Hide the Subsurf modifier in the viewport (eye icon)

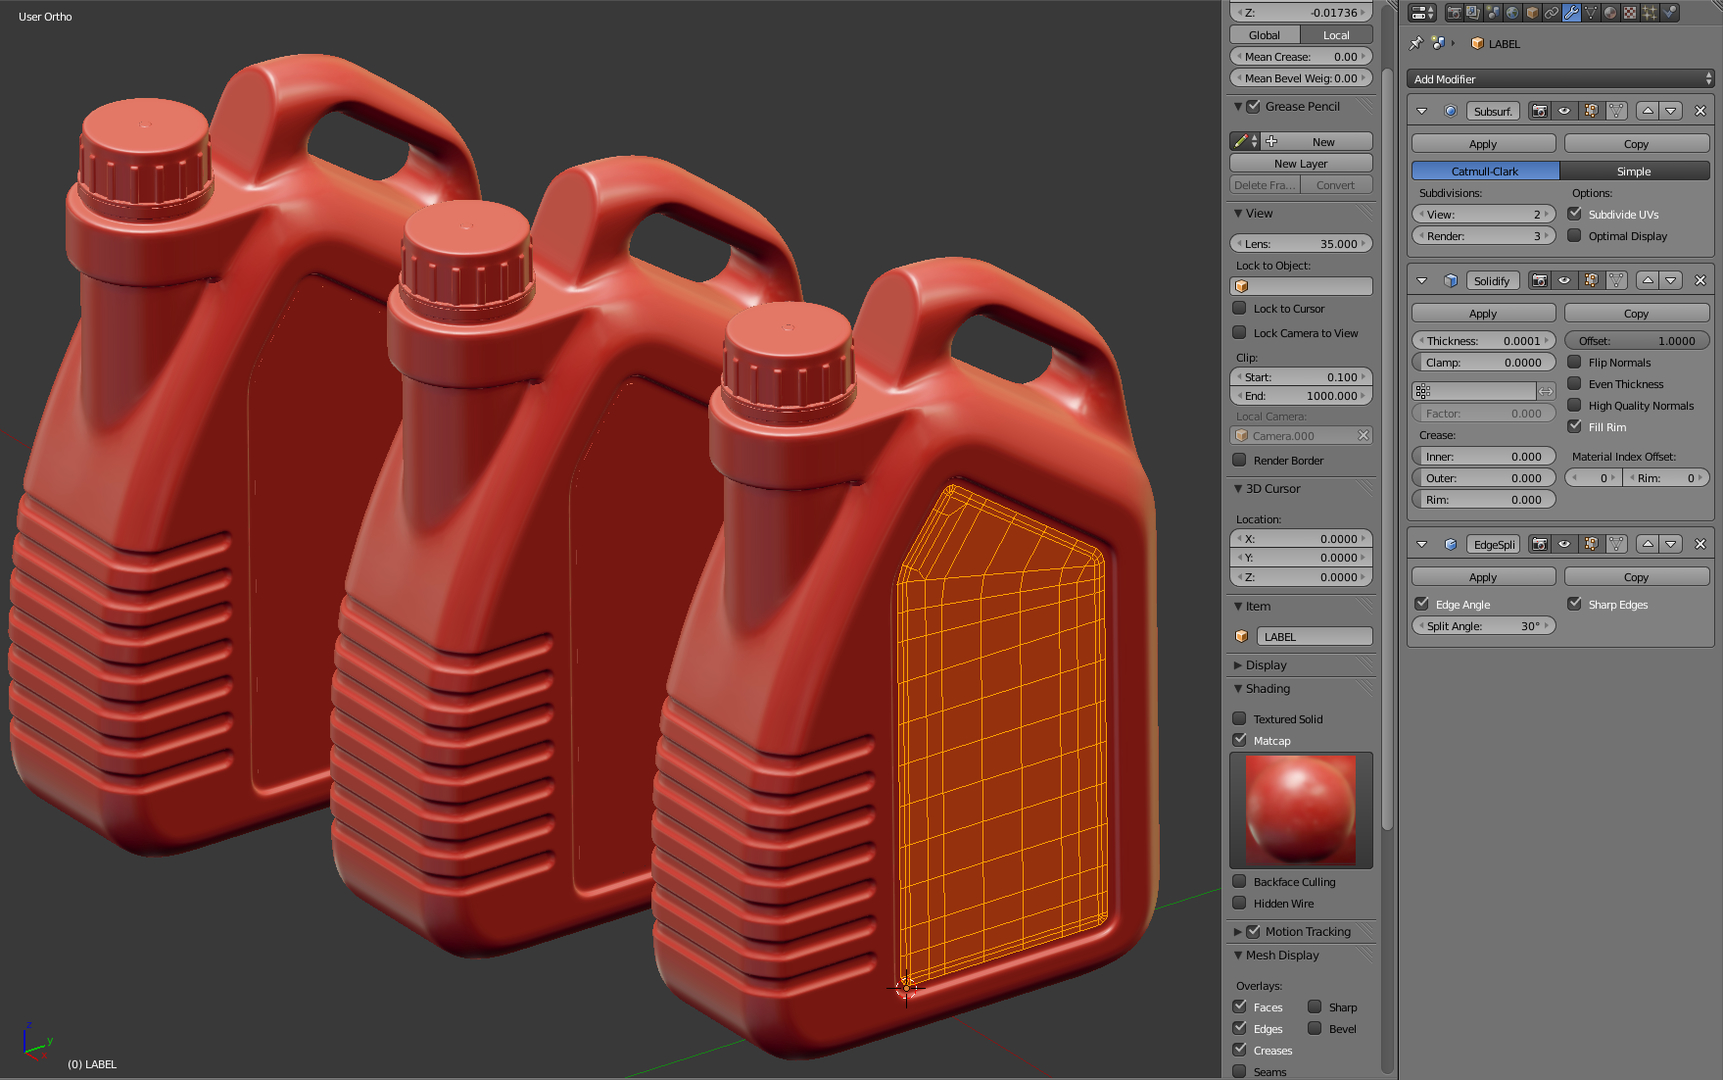point(1564,110)
